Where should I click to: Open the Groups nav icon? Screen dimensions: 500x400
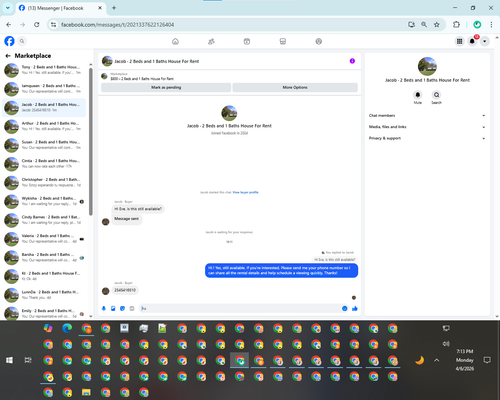coord(319,41)
